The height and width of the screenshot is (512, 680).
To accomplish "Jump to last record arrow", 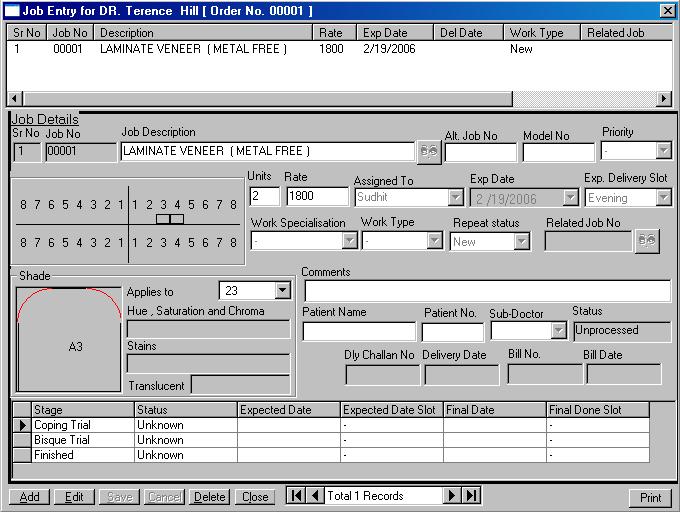I will click(471, 496).
